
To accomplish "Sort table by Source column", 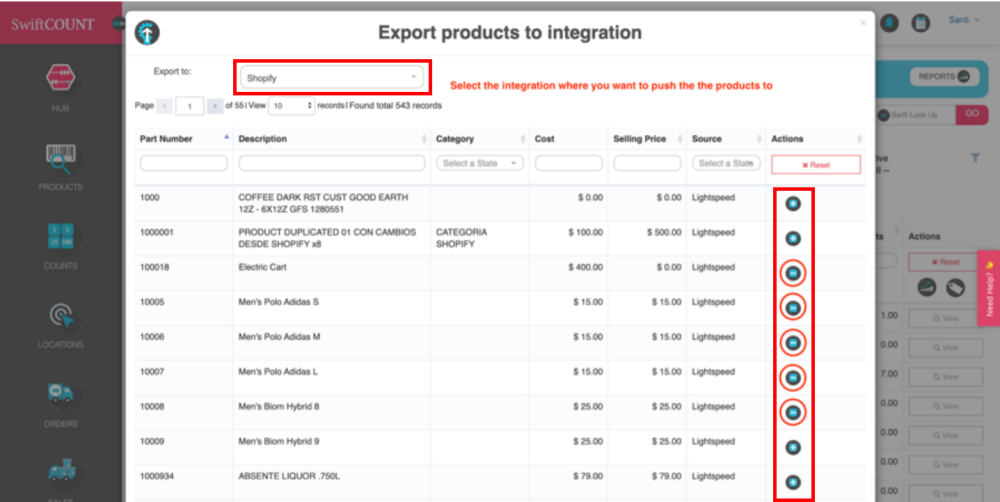I will pos(759,139).
